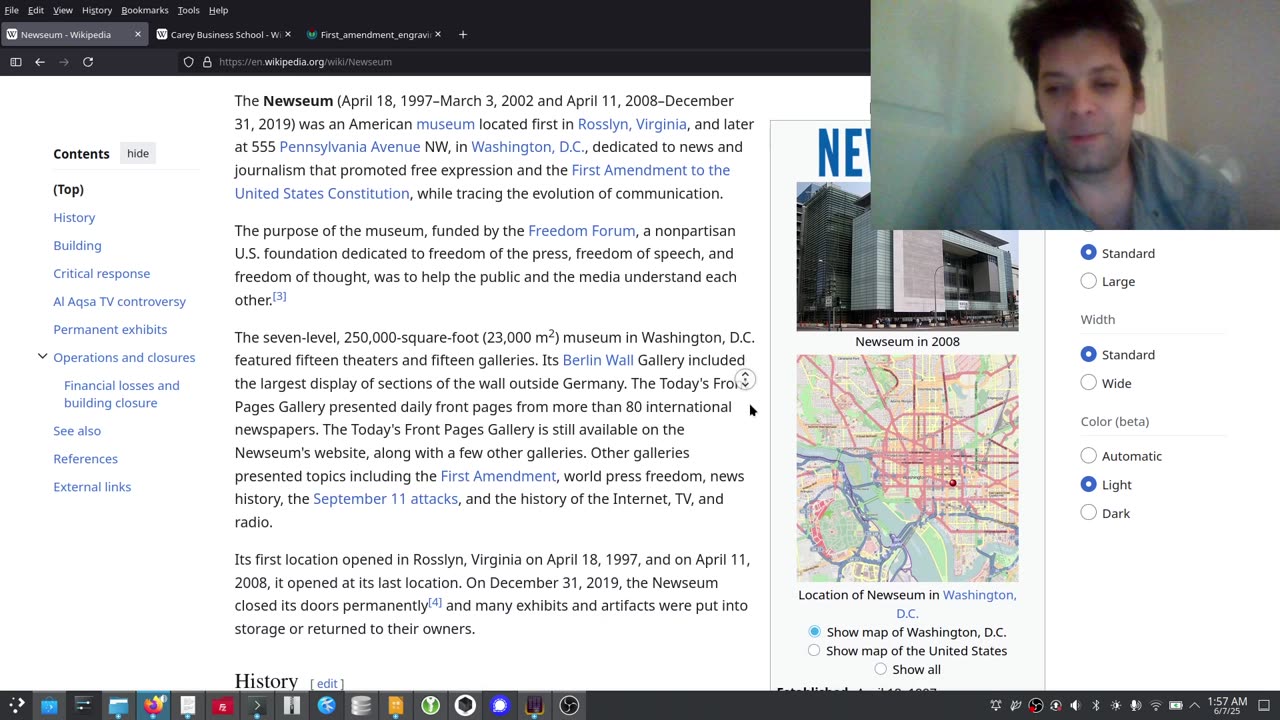The width and height of the screenshot is (1280, 720).
Task: Check battery status tray icon
Action: (1176, 705)
